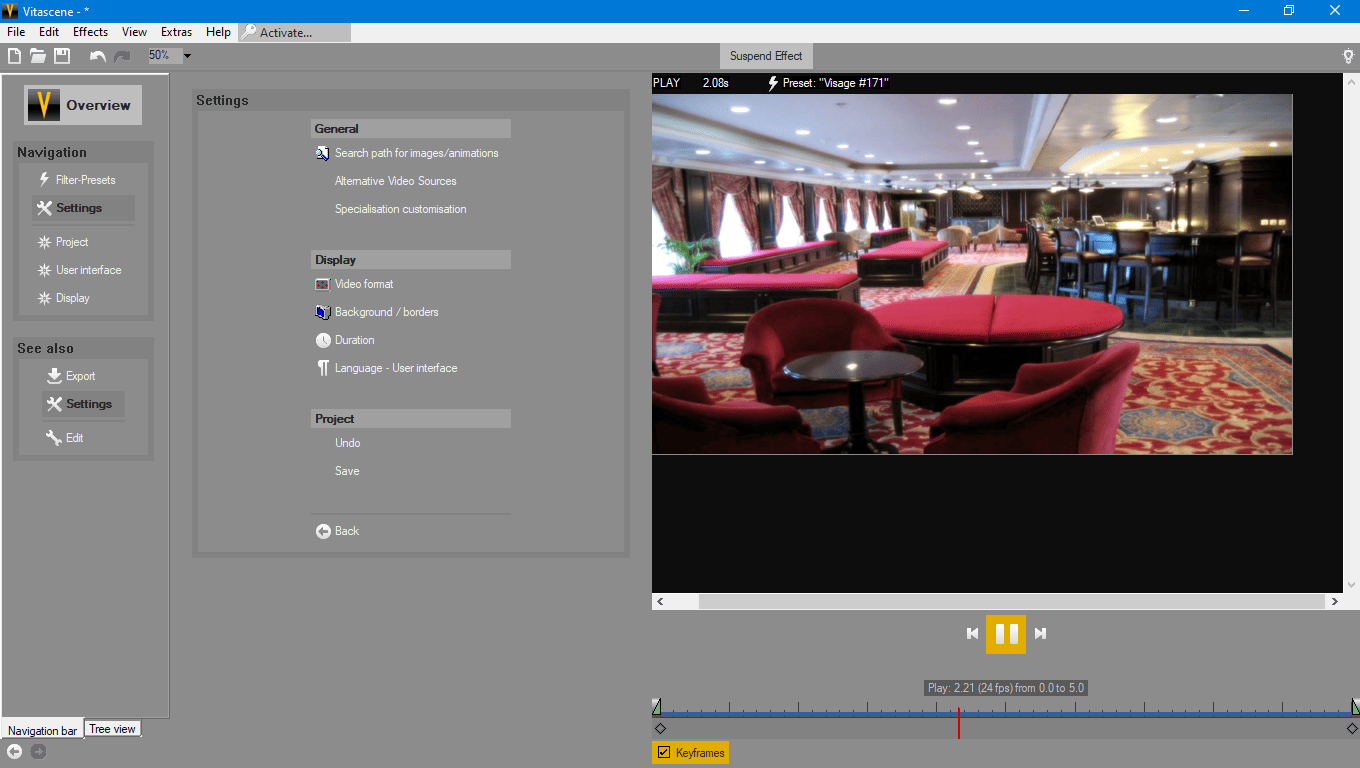Click the preview video thumbnail
The height and width of the screenshot is (768, 1360).
tap(972, 274)
